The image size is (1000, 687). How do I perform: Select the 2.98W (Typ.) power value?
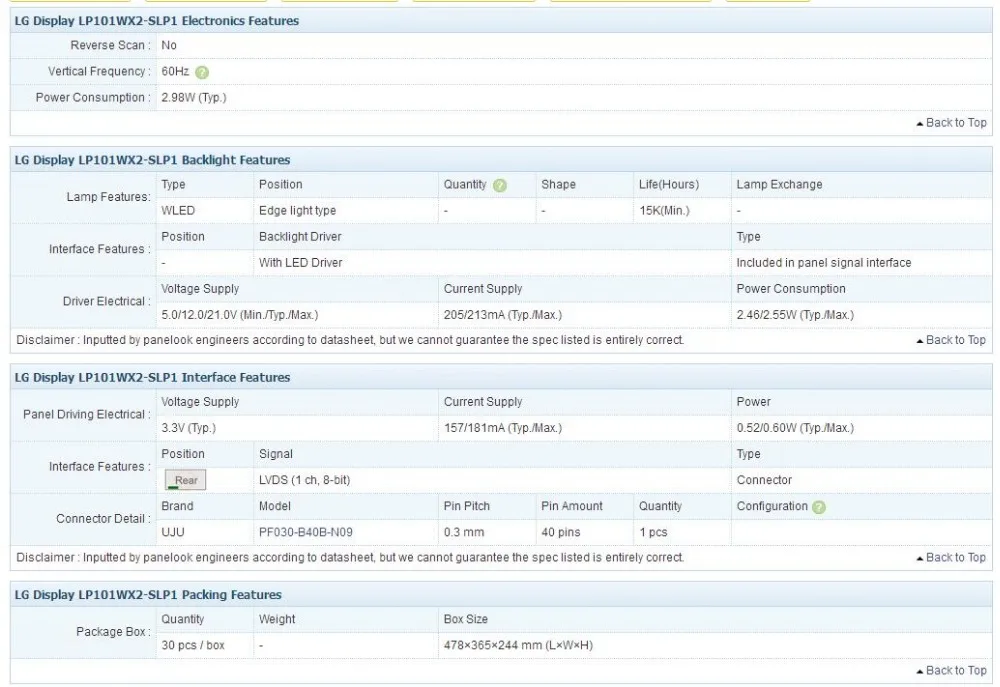coord(194,98)
